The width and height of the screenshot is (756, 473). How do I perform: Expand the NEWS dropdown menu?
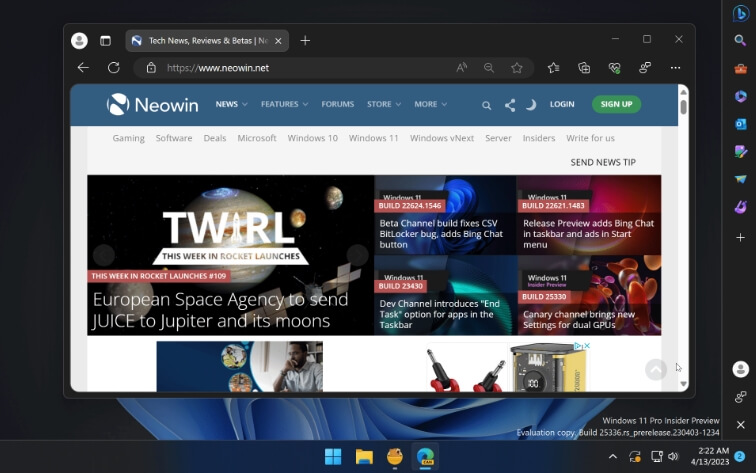pos(231,104)
